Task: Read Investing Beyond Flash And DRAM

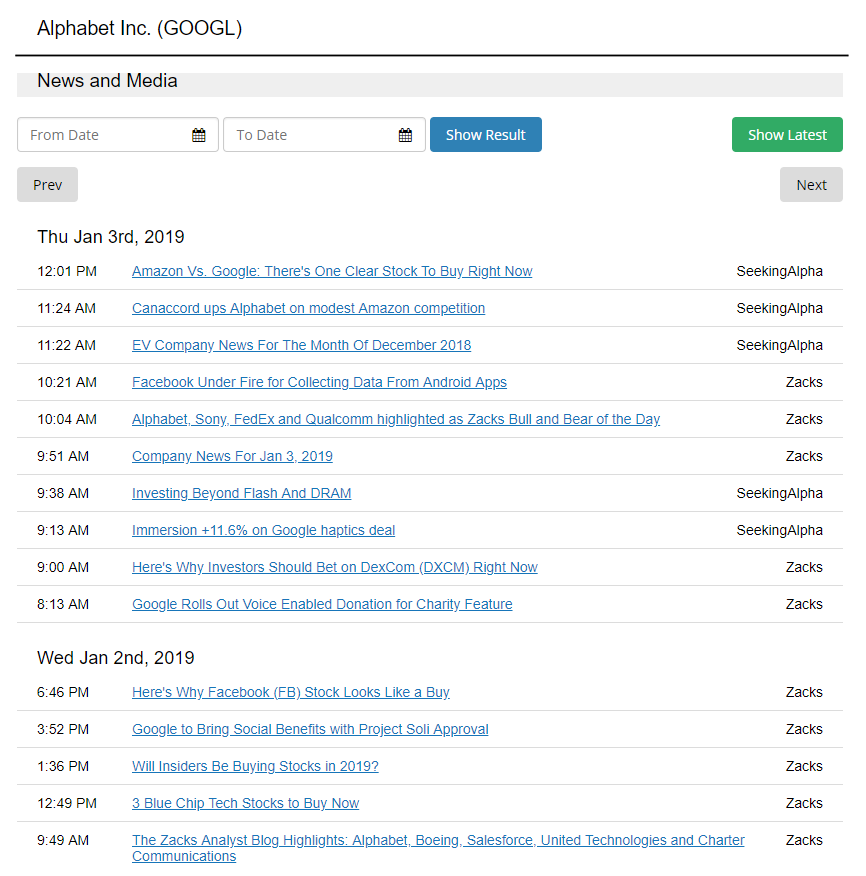Action: [241, 493]
